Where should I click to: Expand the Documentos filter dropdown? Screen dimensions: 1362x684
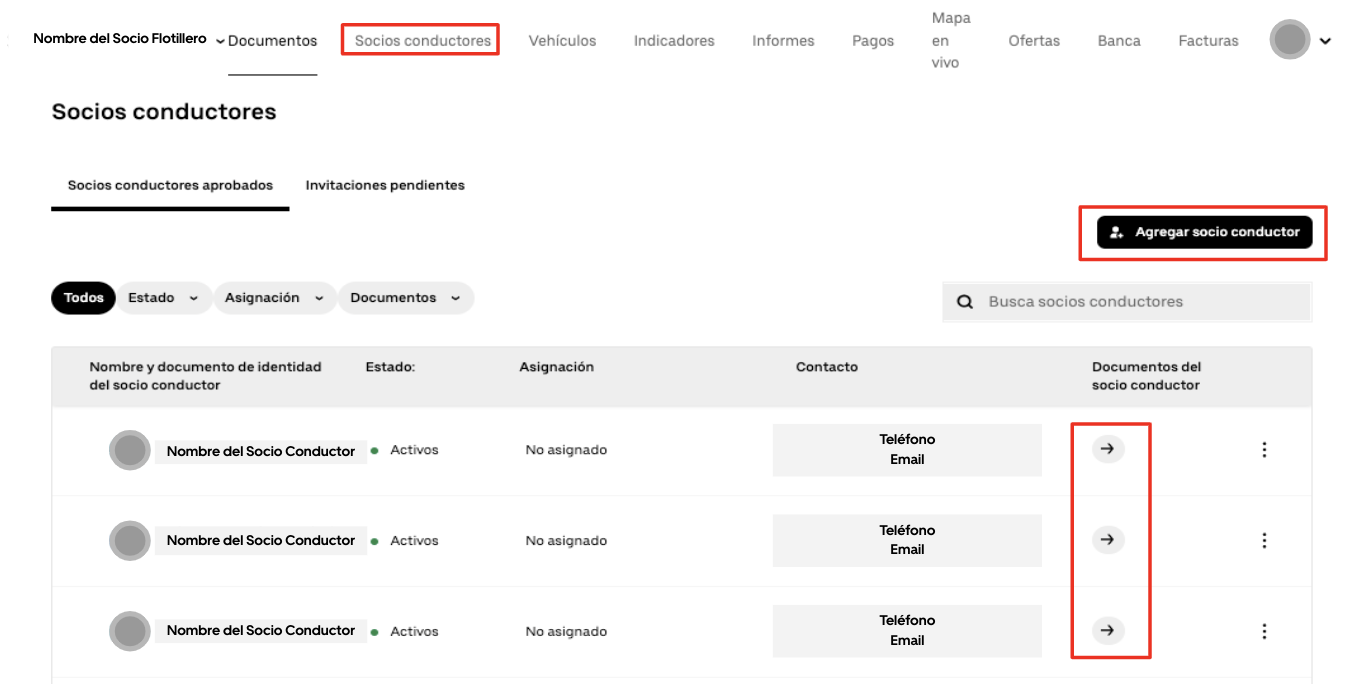pyautogui.click(x=405, y=298)
